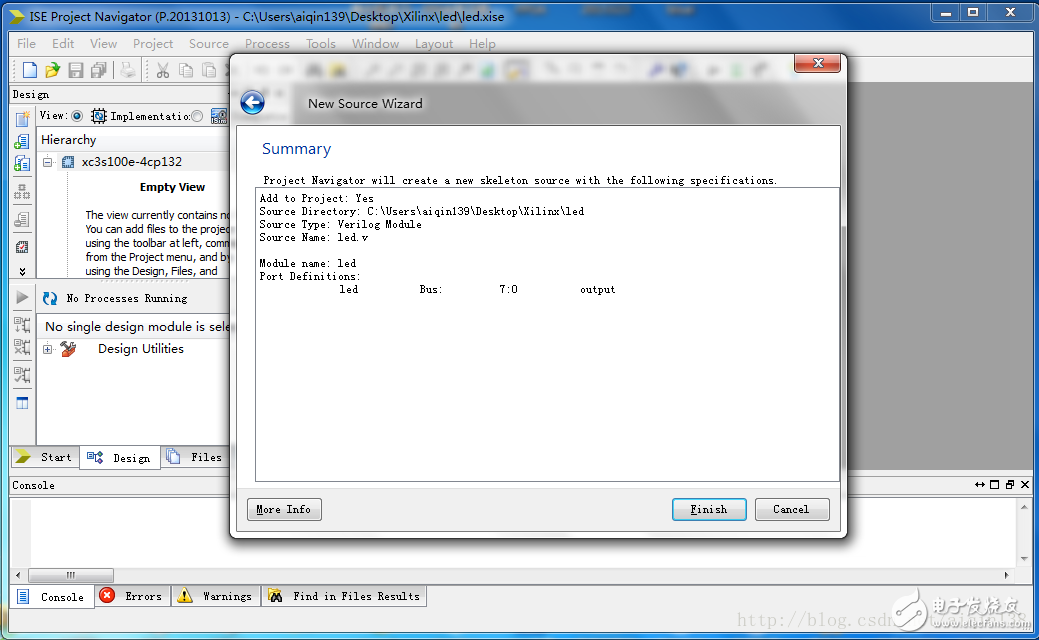Open the Warnings tab
The height and width of the screenshot is (640, 1039).
215,596
